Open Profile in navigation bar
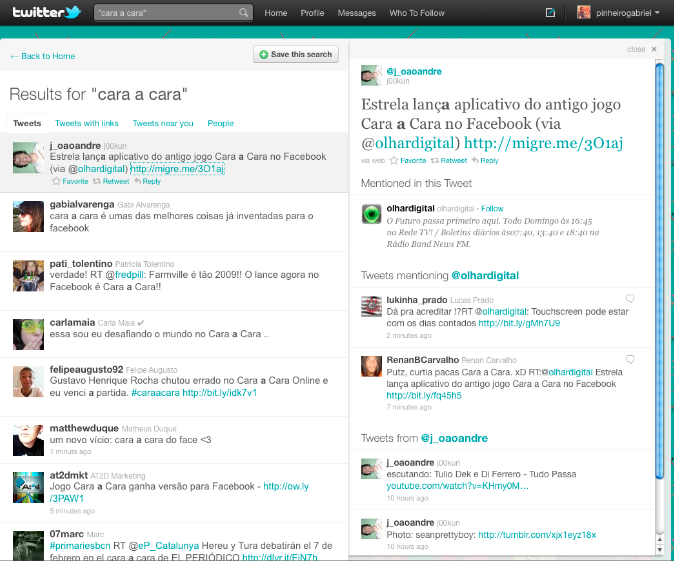Image resolution: width=674 pixels, height=561 pixels. coord(312,13)
